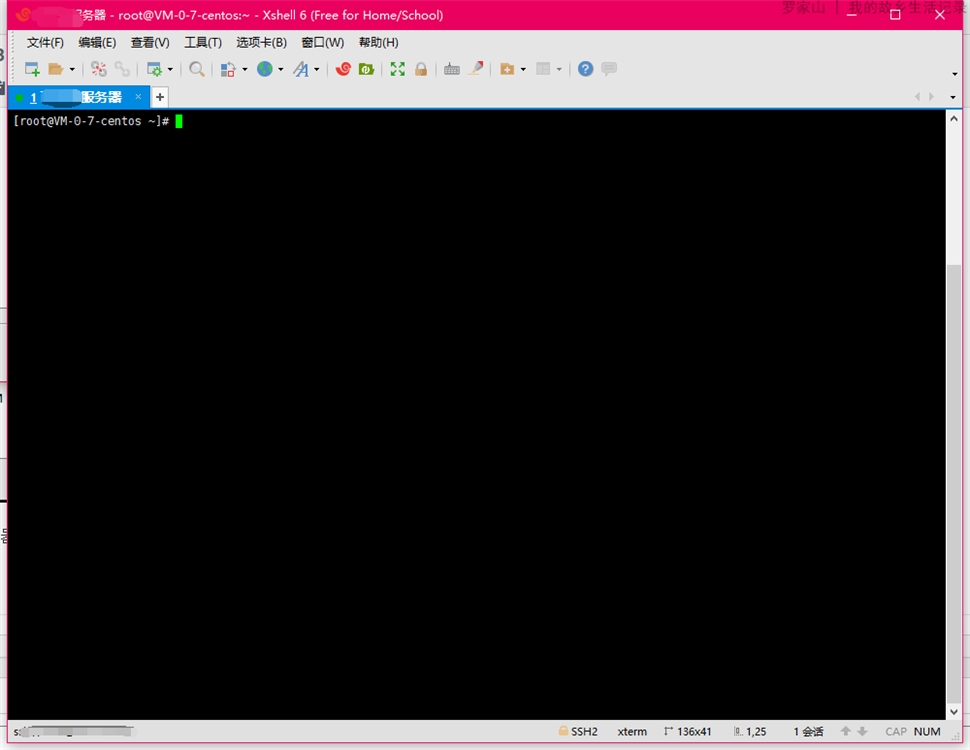Expand the globe icon dropdown arrow
The height and width of the screenshot is (750, 970).
point(281,70)
